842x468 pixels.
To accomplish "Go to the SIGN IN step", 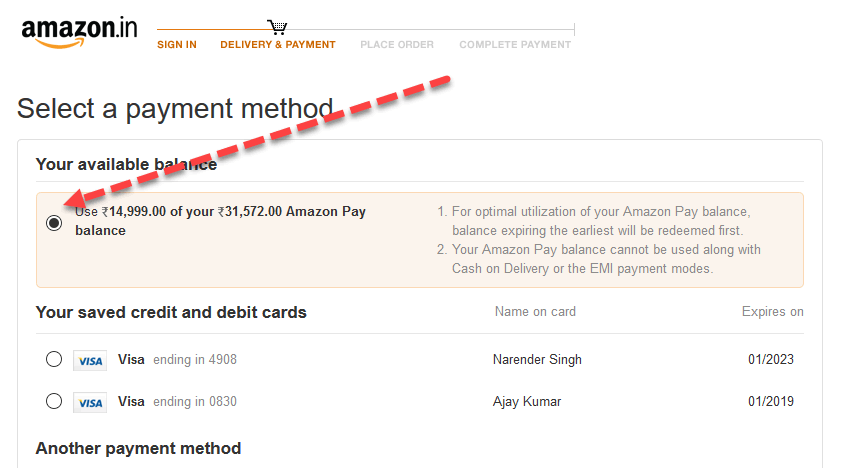I will pyautogui.click(x=177, y=45).
